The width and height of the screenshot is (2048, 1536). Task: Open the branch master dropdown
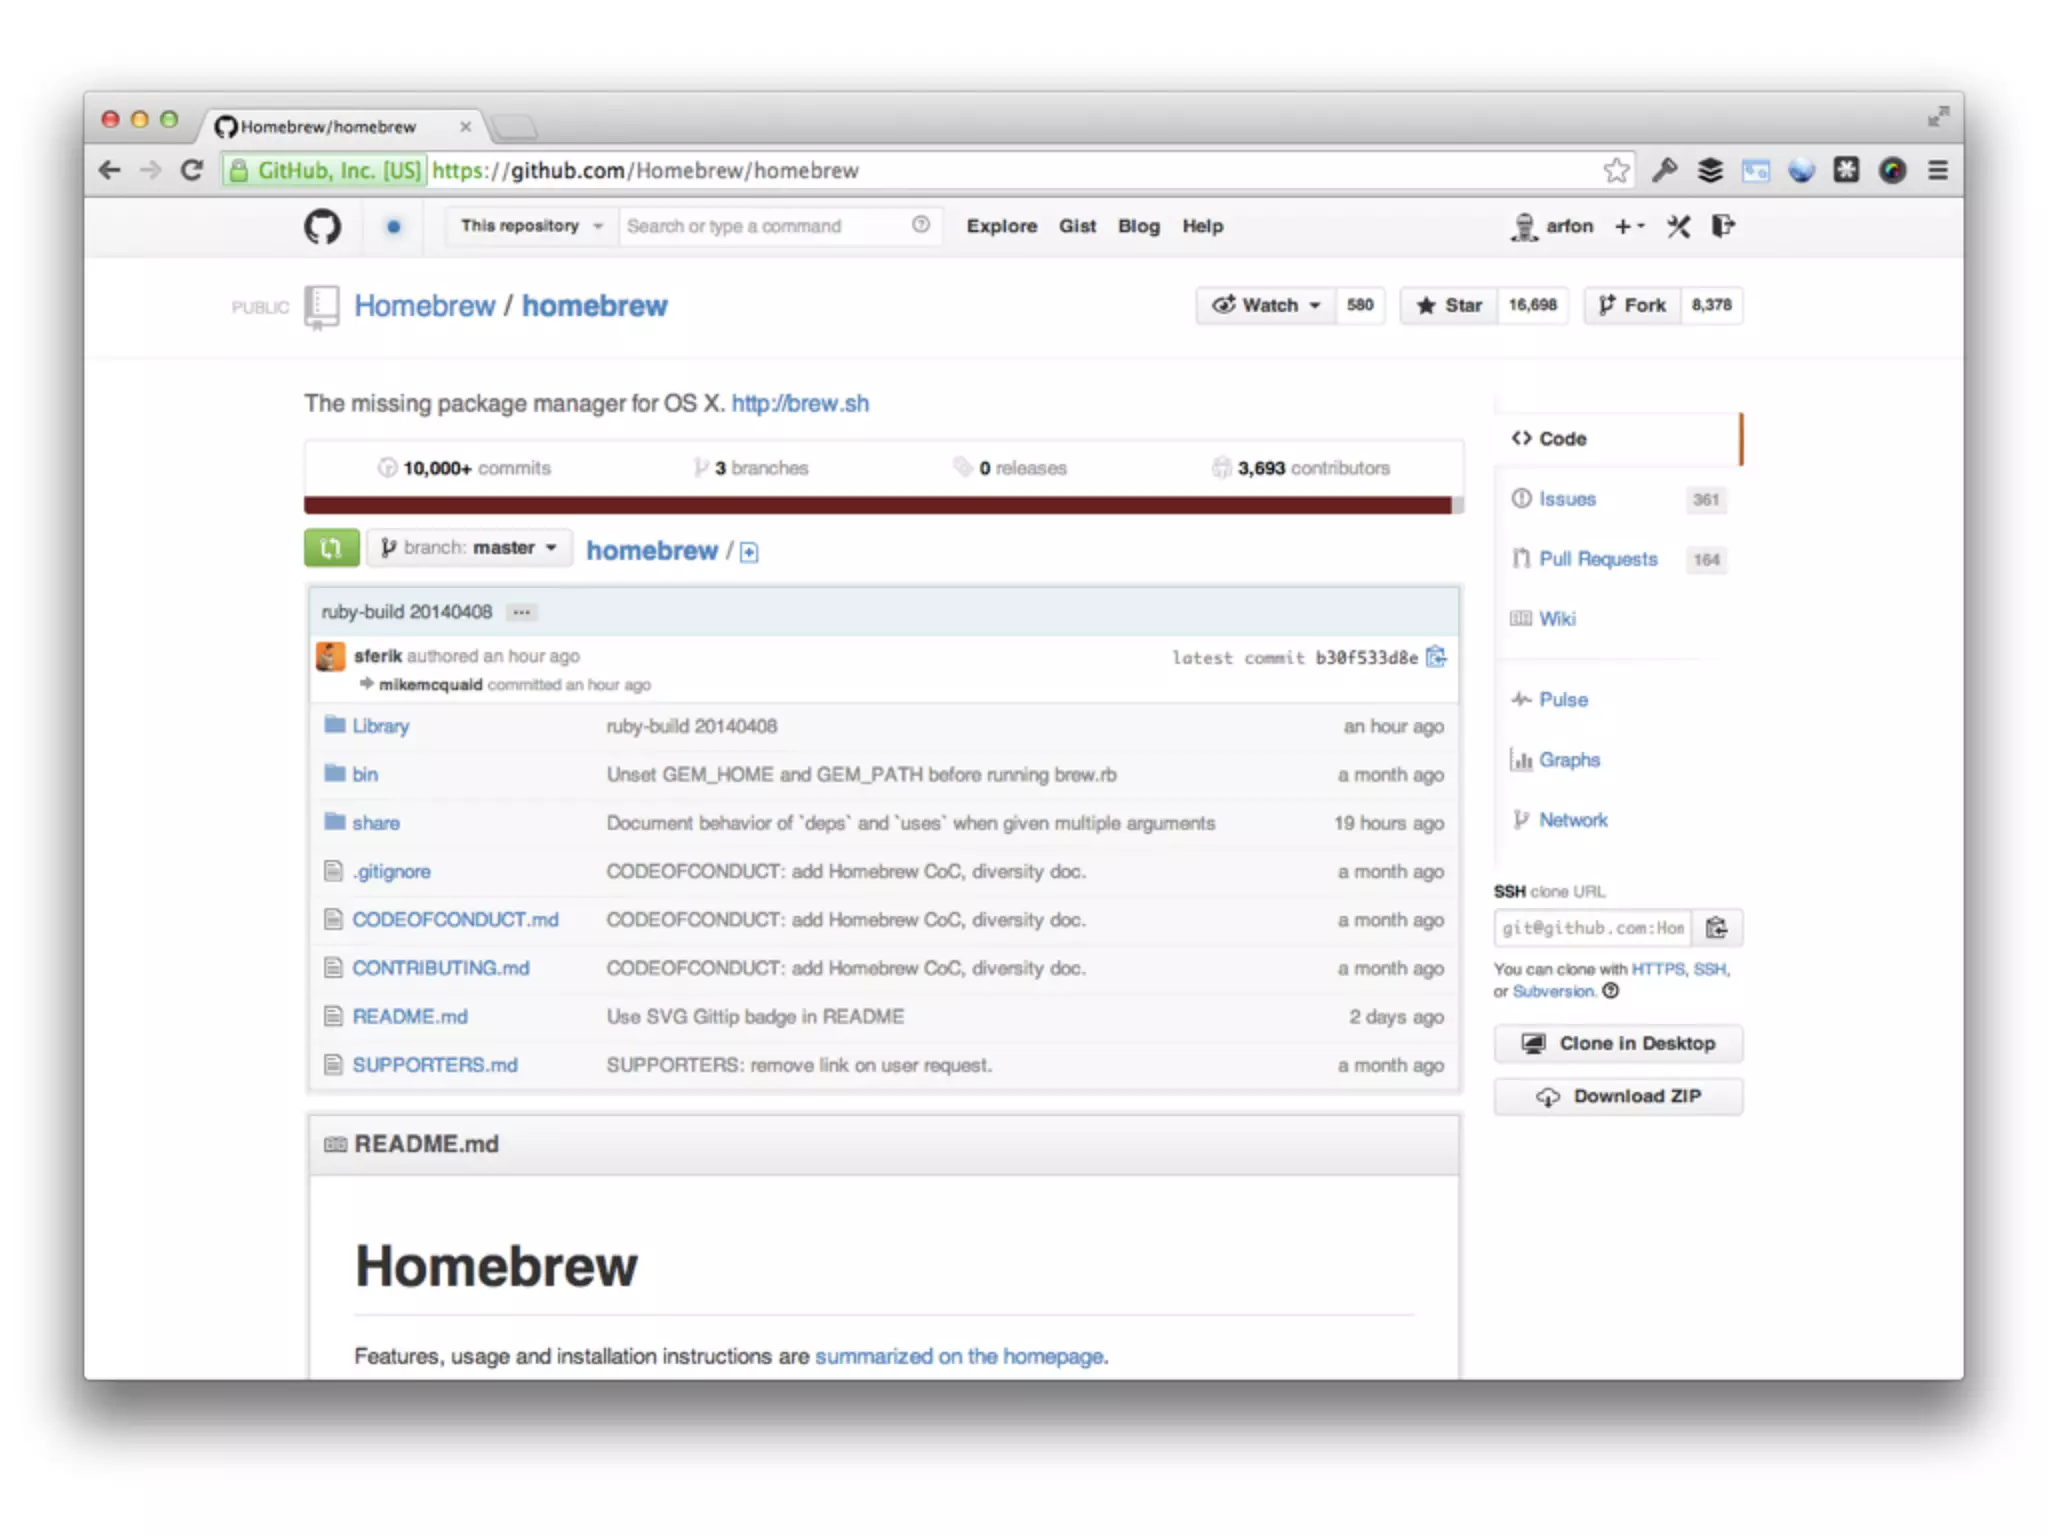click(x=469, y=548)
